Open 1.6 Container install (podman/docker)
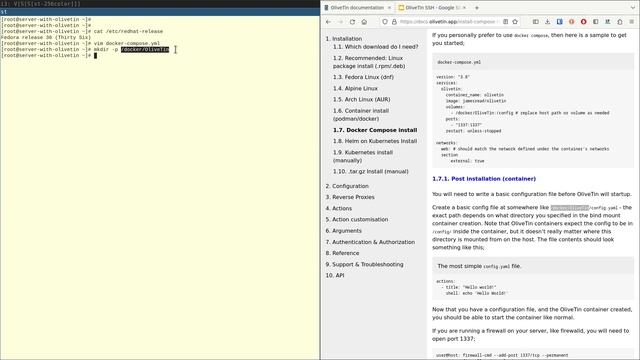Image resolution: width=640 pixels, height=360 pixels. (361, 115)
